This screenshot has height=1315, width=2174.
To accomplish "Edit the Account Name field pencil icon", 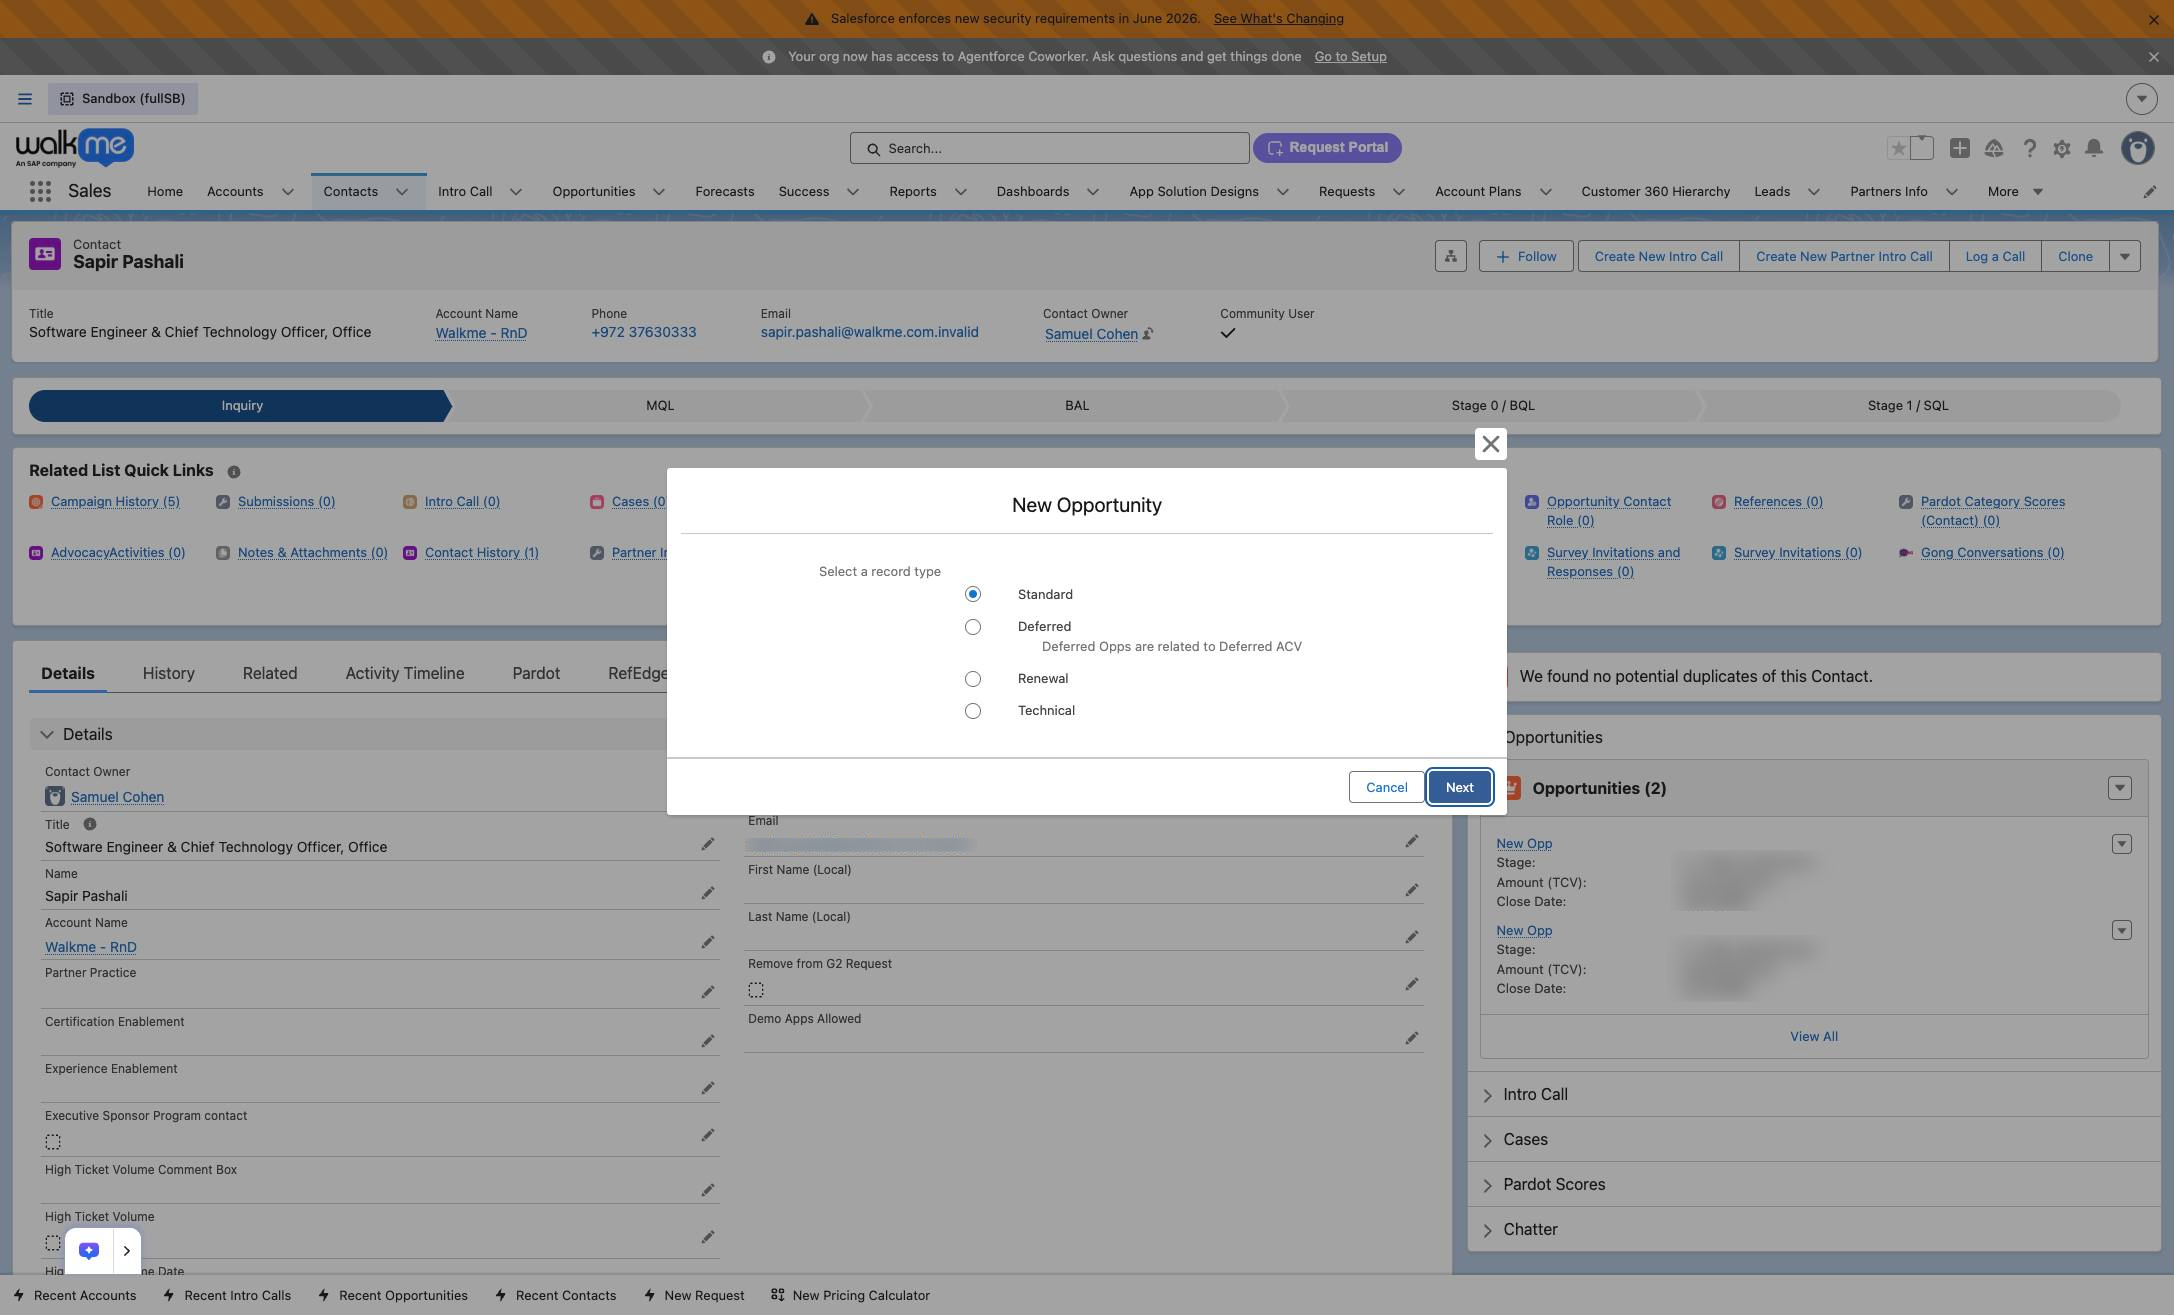I will pyautogui.click(x=708, y=943).
